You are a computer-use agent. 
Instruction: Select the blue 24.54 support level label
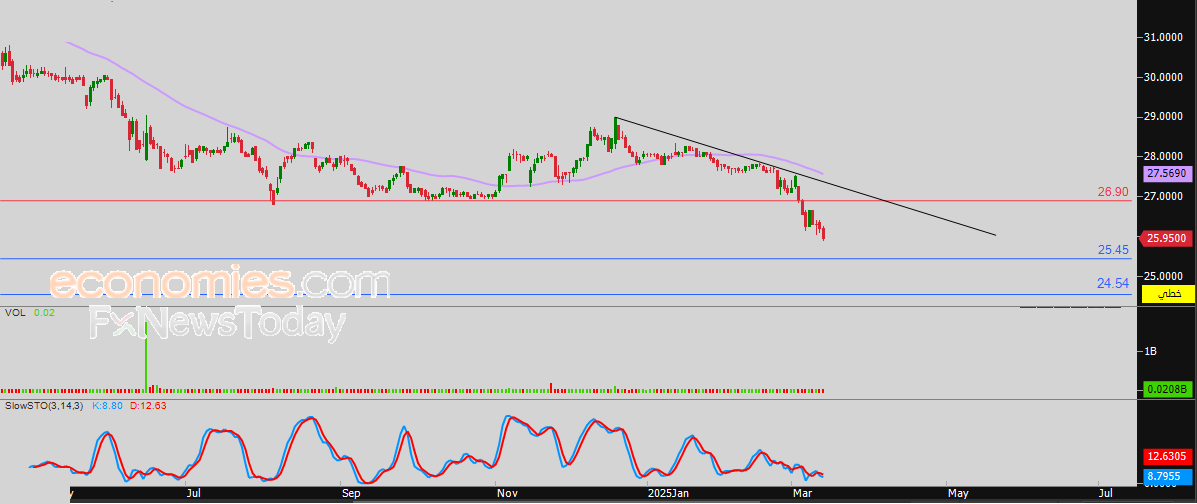(1113, 284)
